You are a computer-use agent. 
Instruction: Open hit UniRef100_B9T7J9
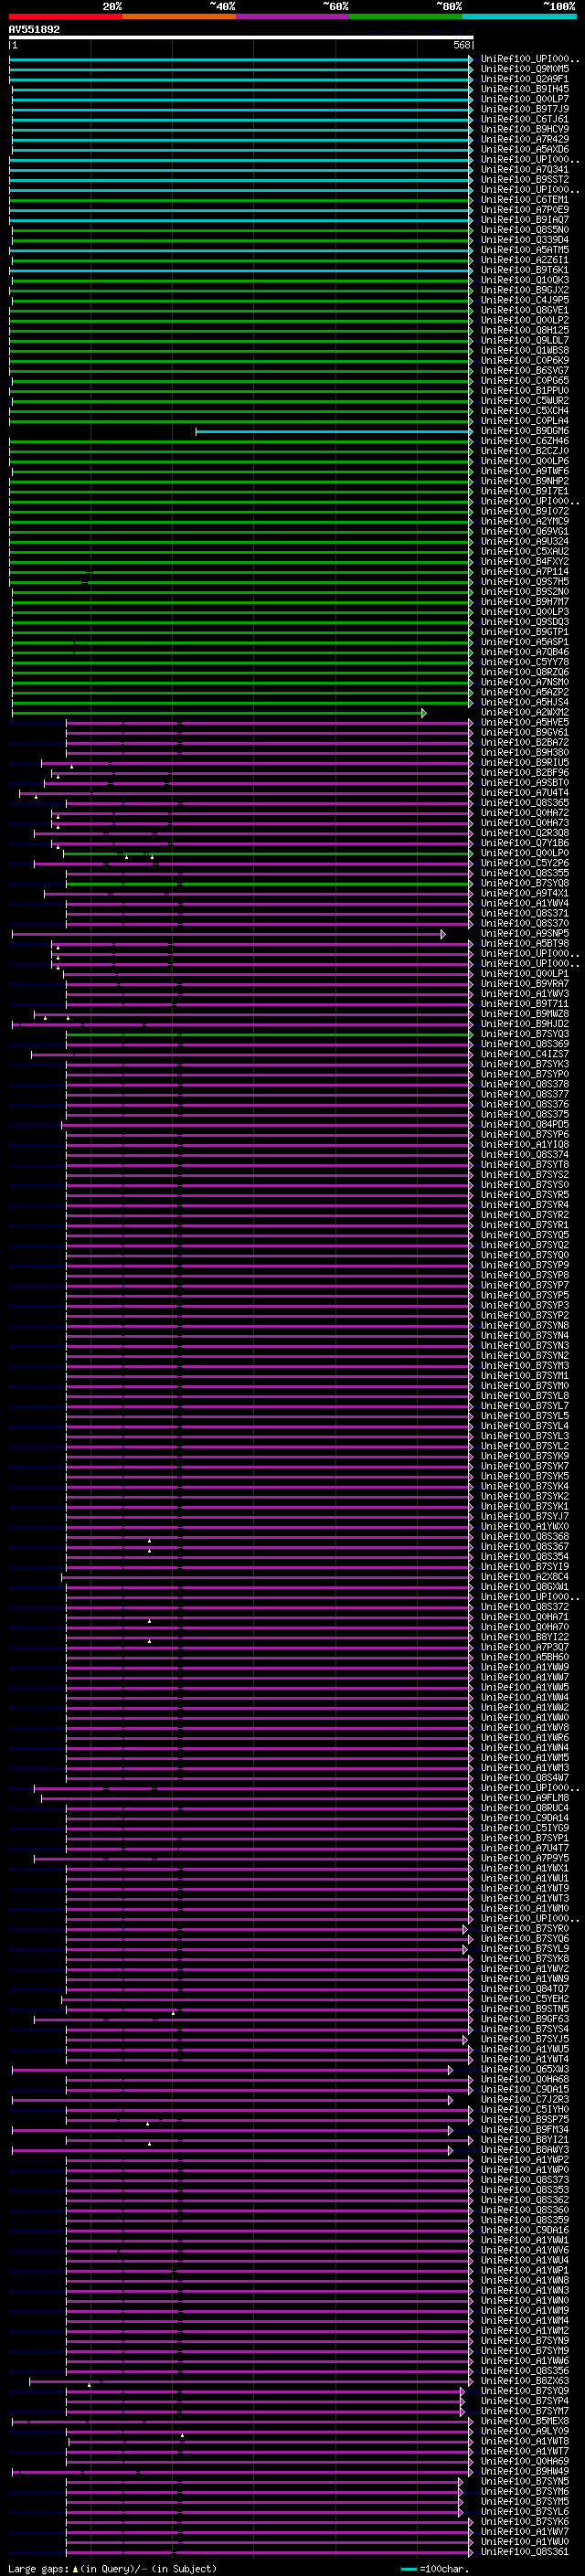click(x=525, y=109)
